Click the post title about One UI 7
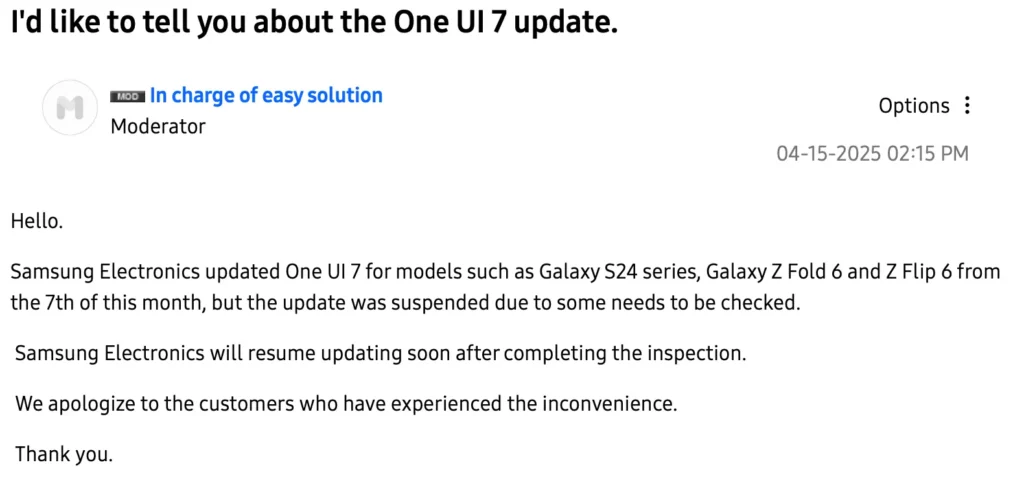The height and width of the screenshot is (491, 1024). coord(314,24)
